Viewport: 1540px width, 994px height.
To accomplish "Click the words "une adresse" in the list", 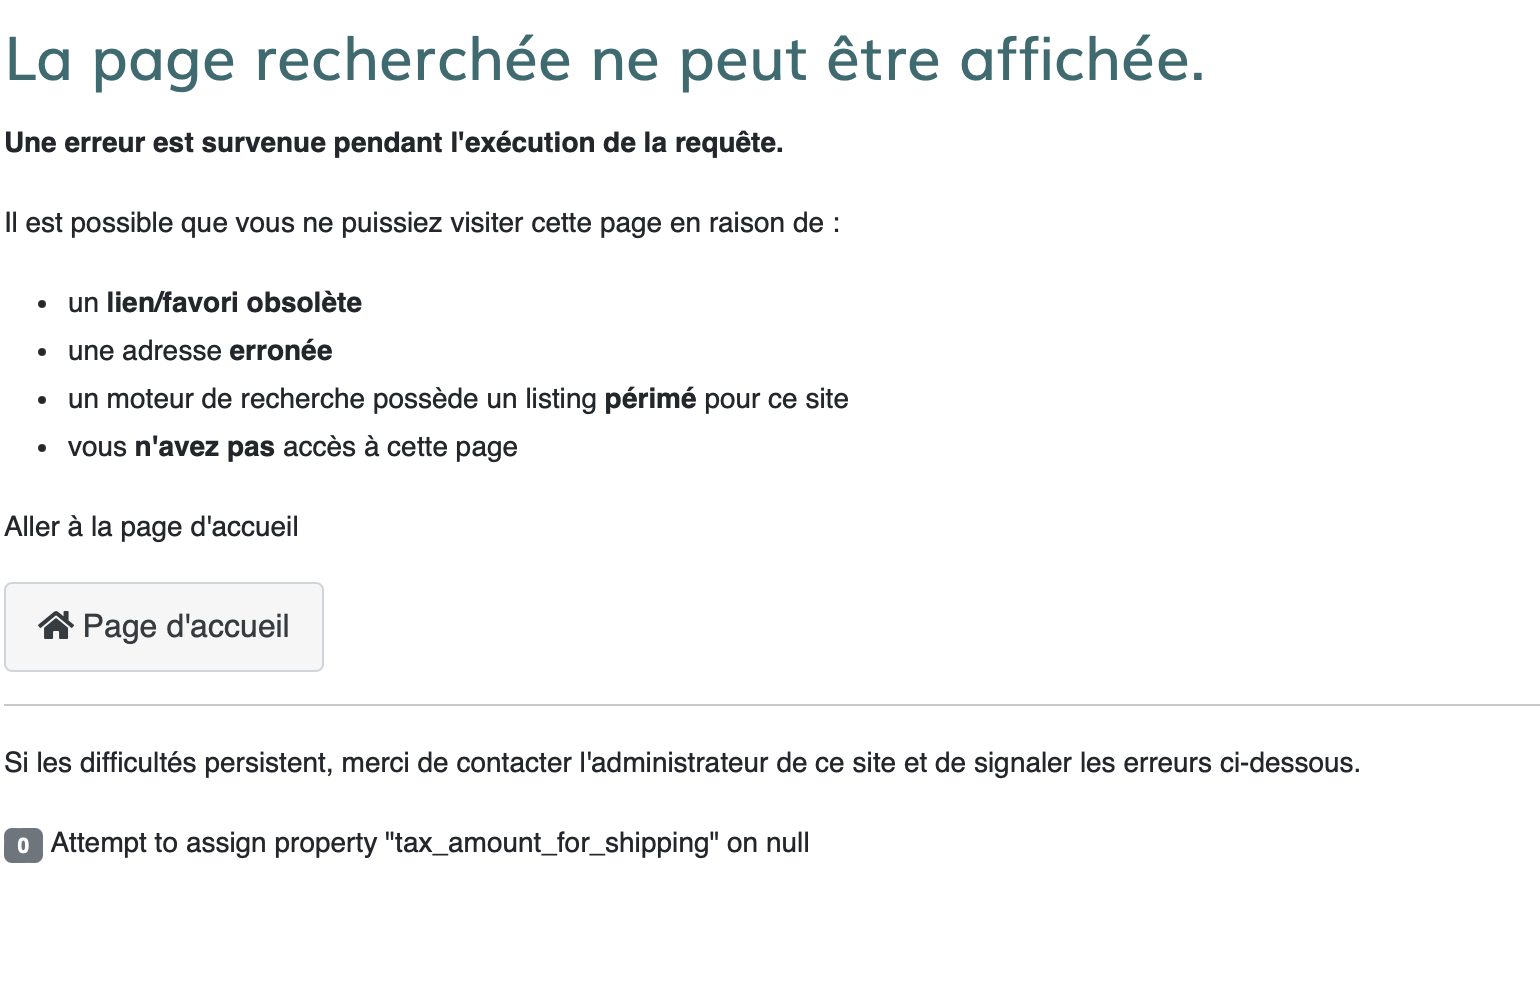I will pyautogui.click(x=145, y=351).
